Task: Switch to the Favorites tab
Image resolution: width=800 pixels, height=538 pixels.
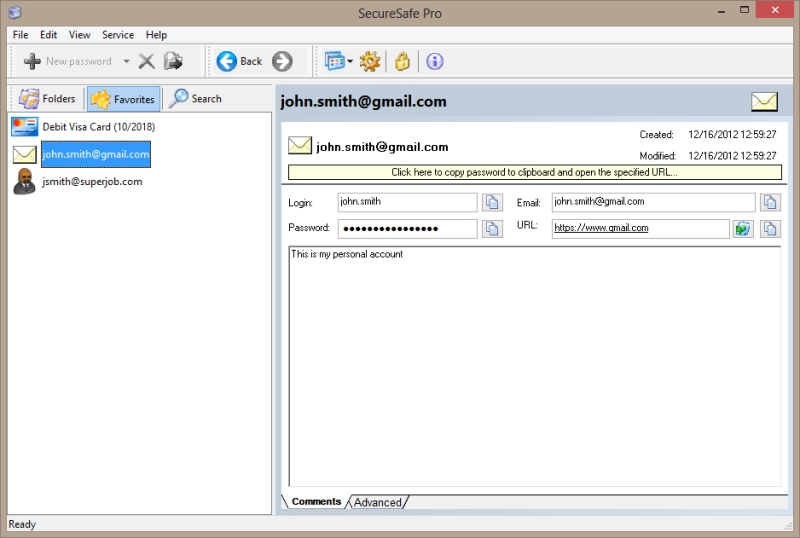Action: (x=123, y=99)
